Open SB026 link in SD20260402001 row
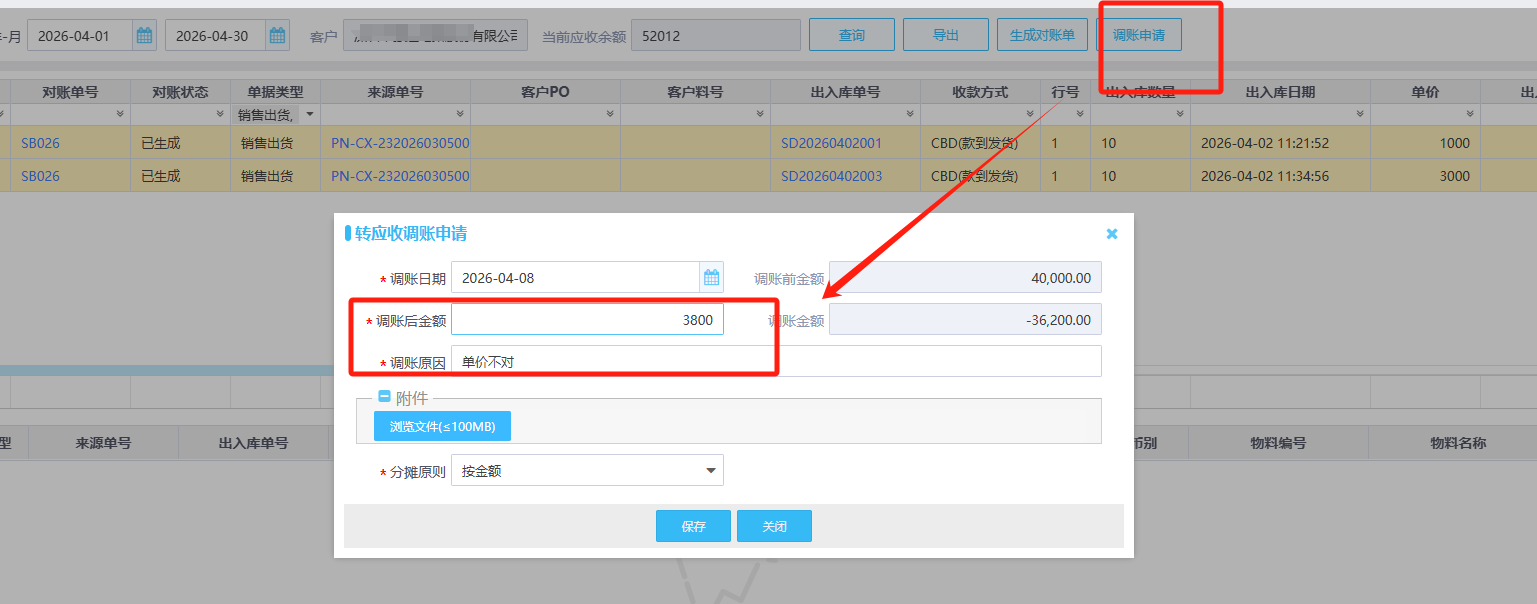This screenshot has width=1537, height=604. click(40, 143)
